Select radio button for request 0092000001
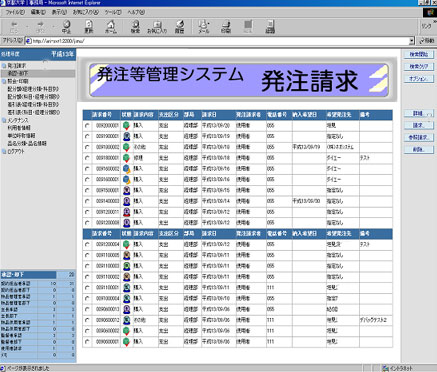Image resolution: width=437 pixels, height=372 pixels. click(x=87, y=126)
